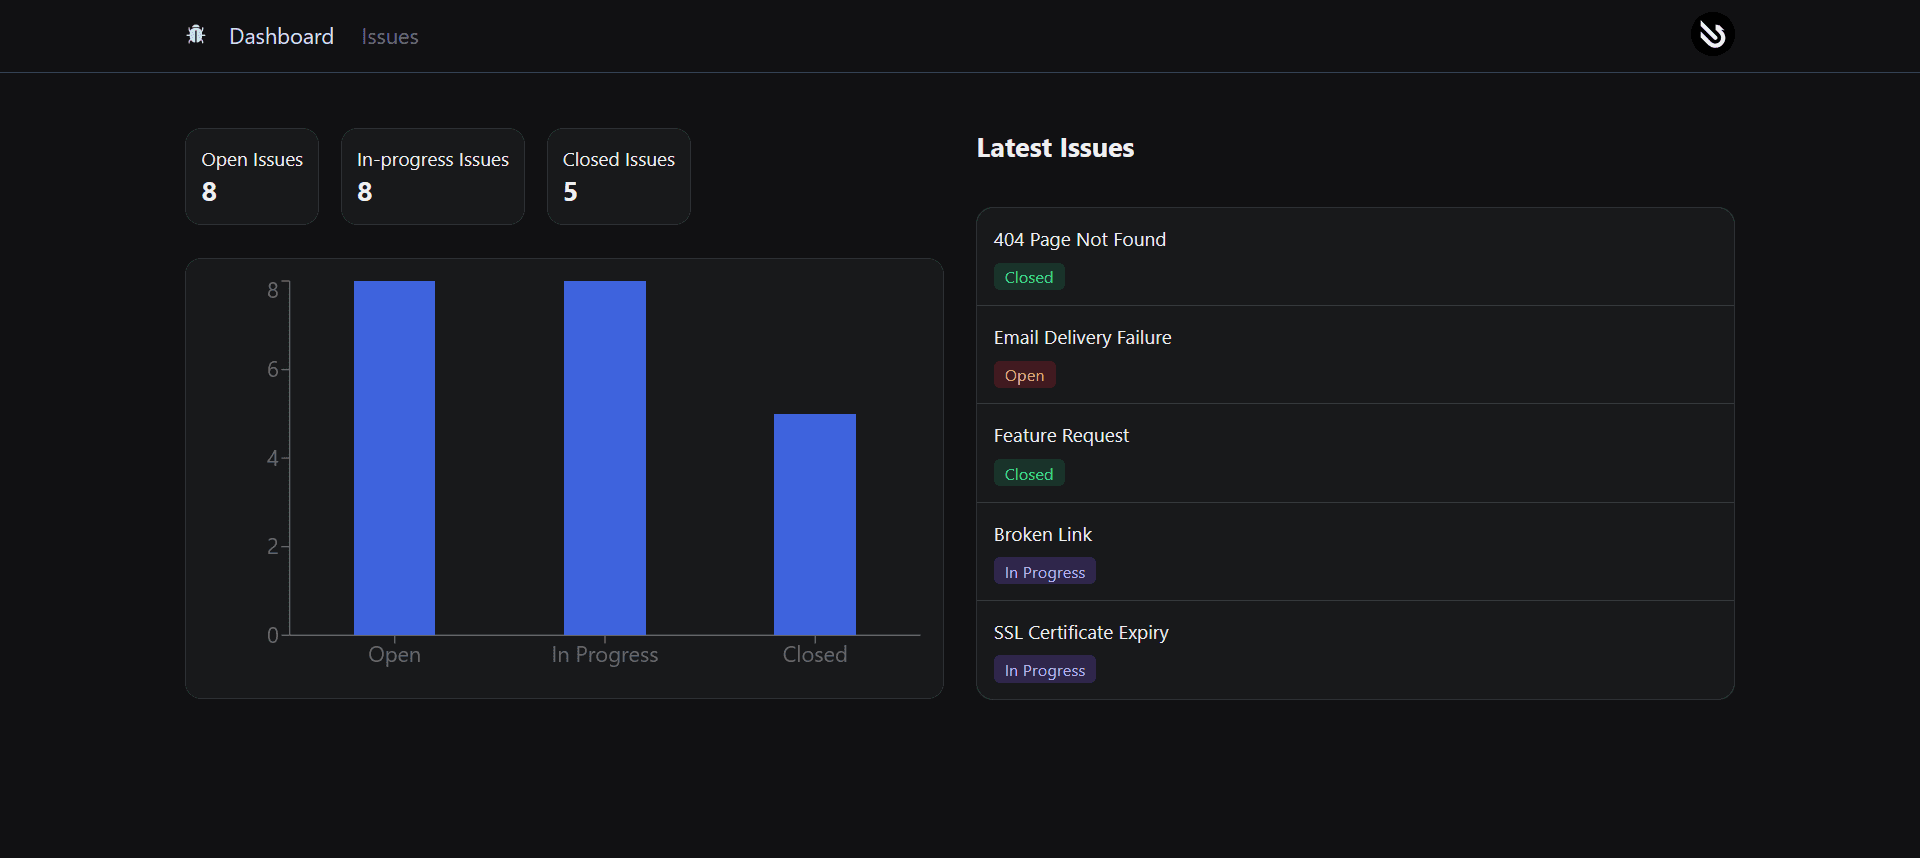Open the SSL Certificate Expiry issue

coord(1080,633)
